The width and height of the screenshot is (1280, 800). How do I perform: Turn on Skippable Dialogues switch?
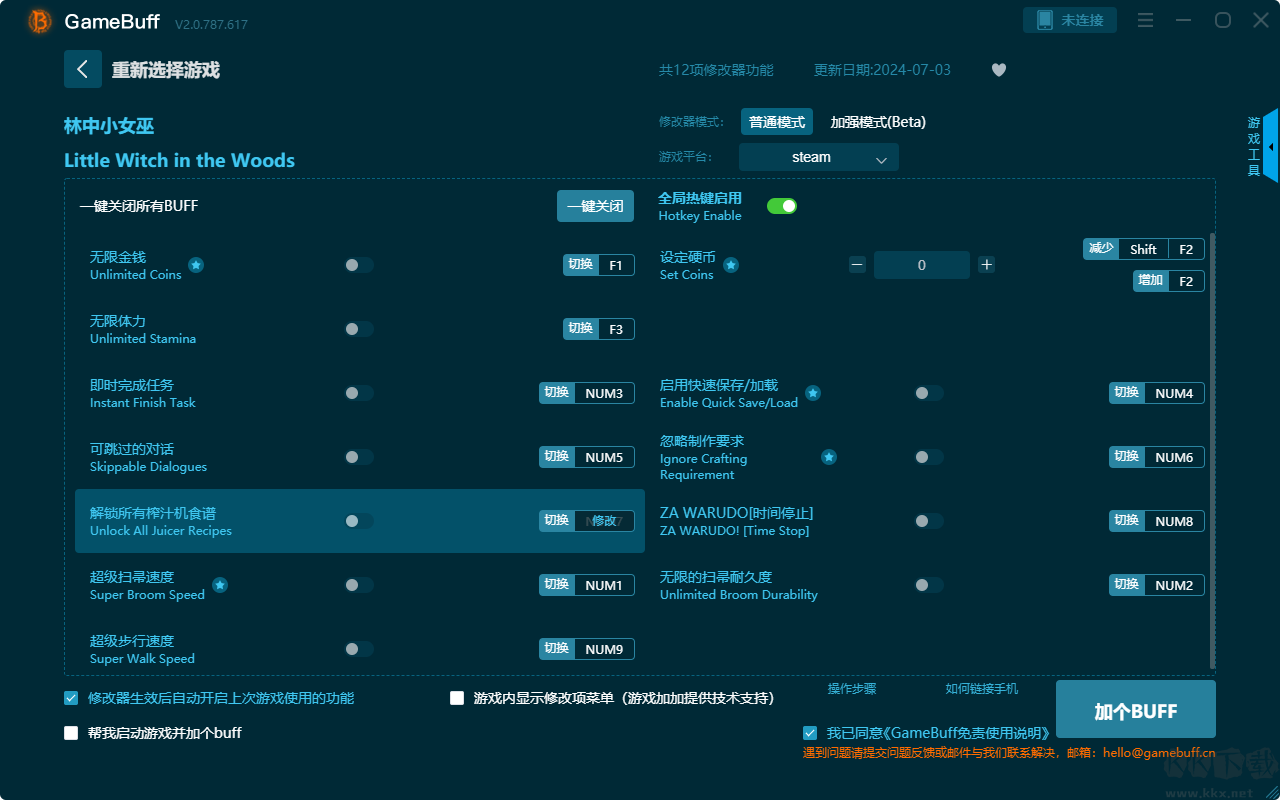tap(359, 457)
